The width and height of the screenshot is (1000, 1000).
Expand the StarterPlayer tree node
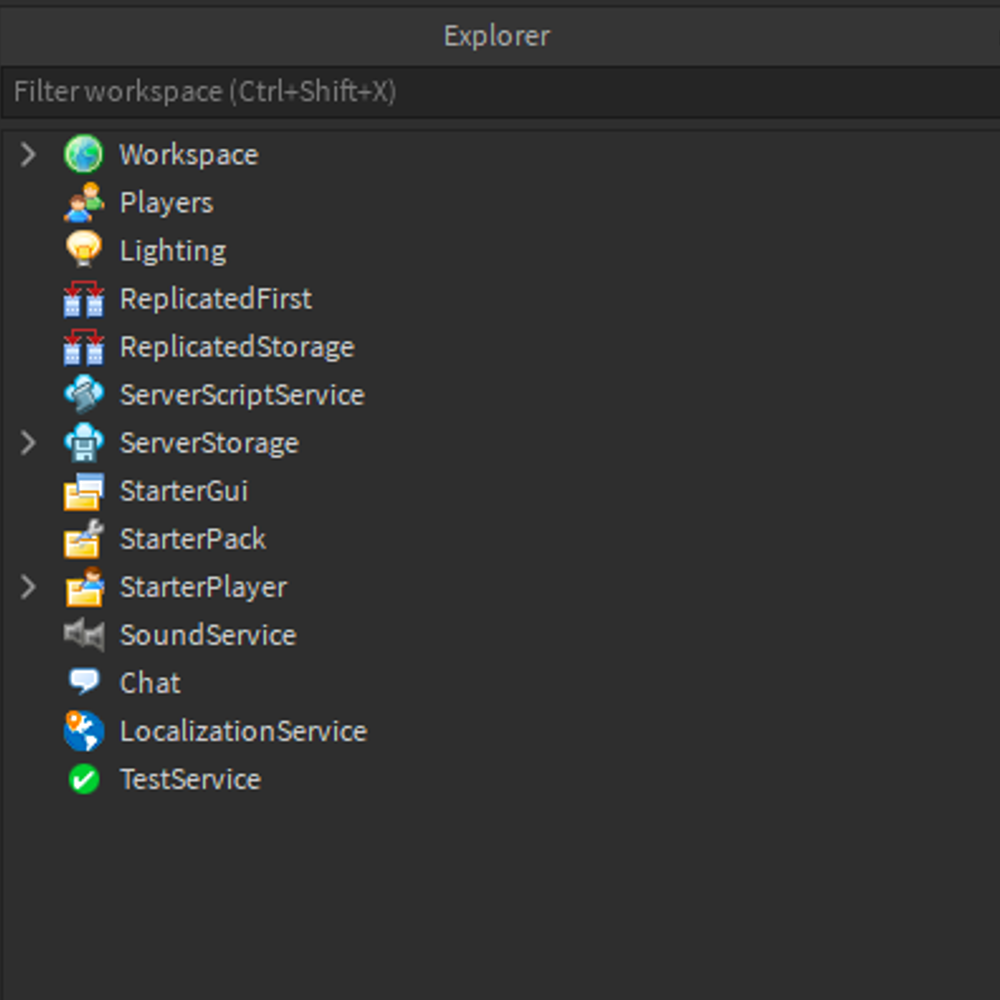tap(28, 587)
